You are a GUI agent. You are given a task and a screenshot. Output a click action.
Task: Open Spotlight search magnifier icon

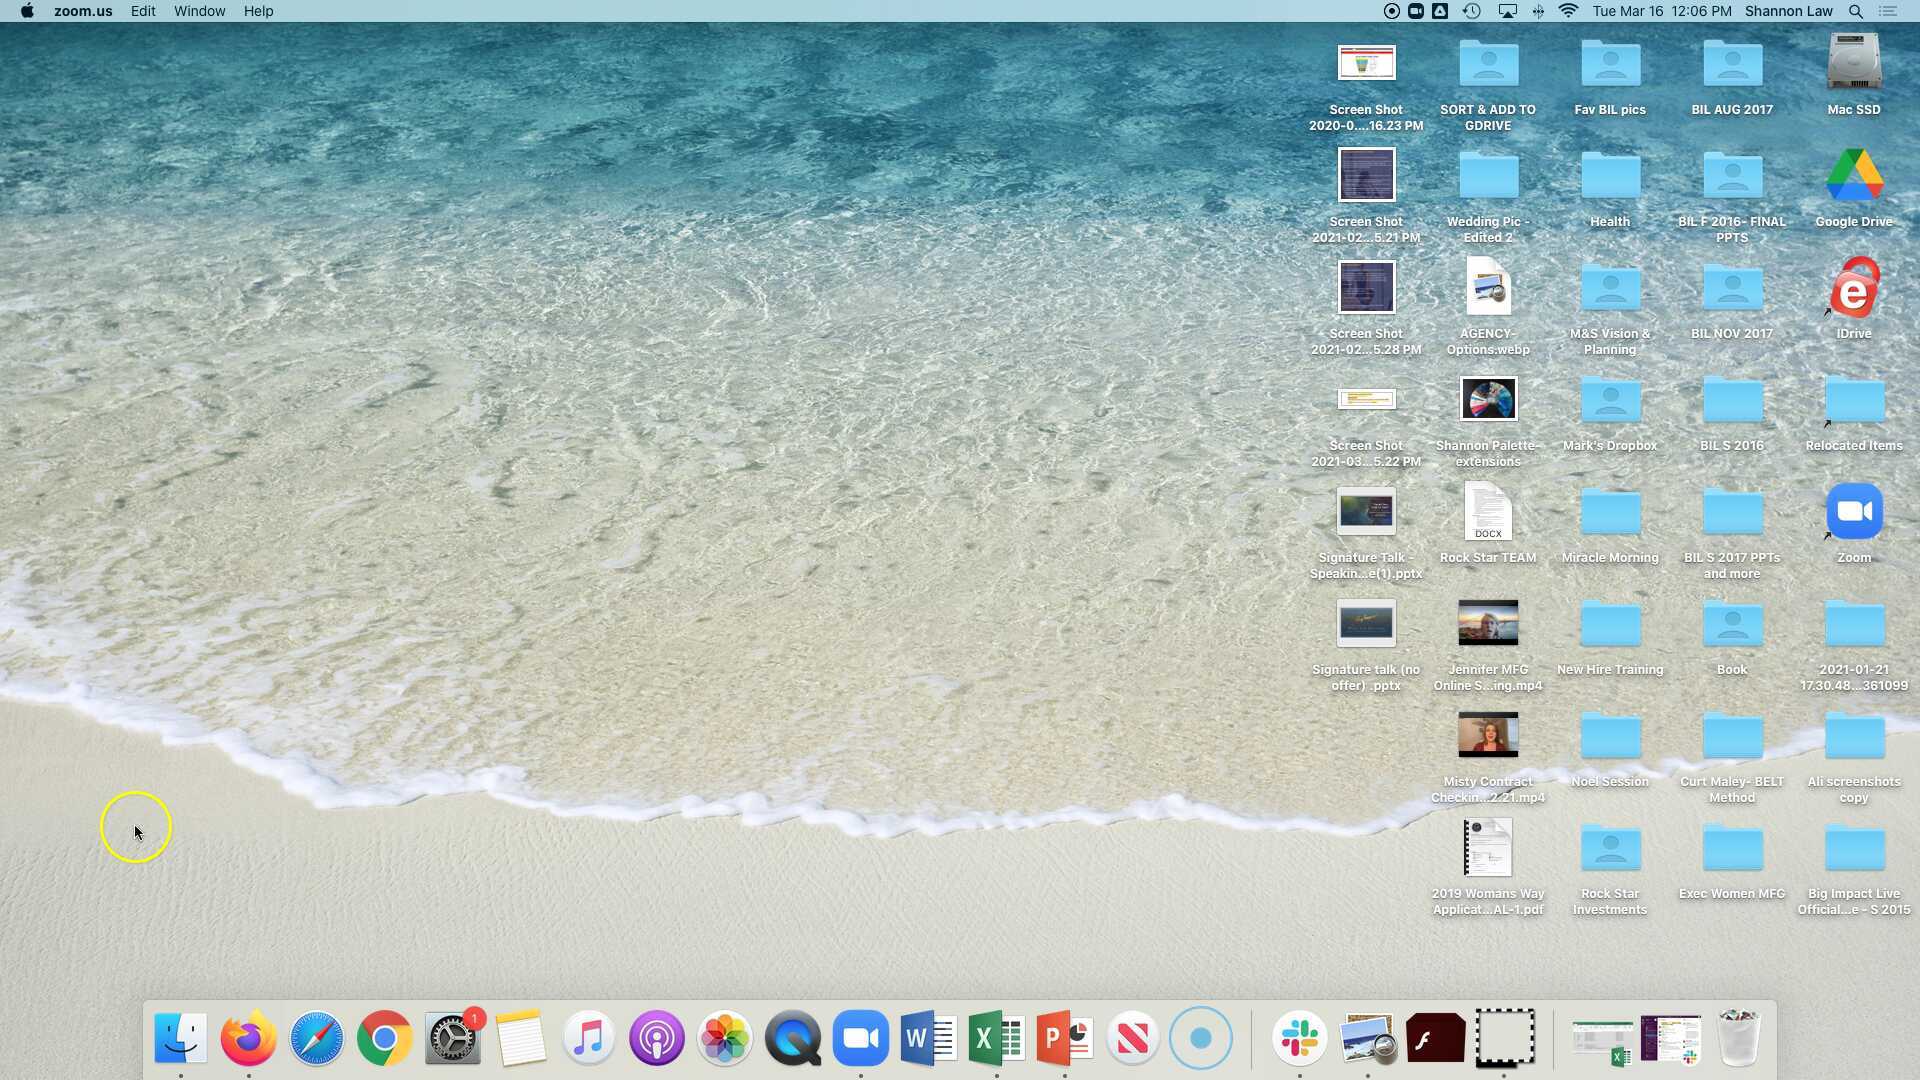1855,11
